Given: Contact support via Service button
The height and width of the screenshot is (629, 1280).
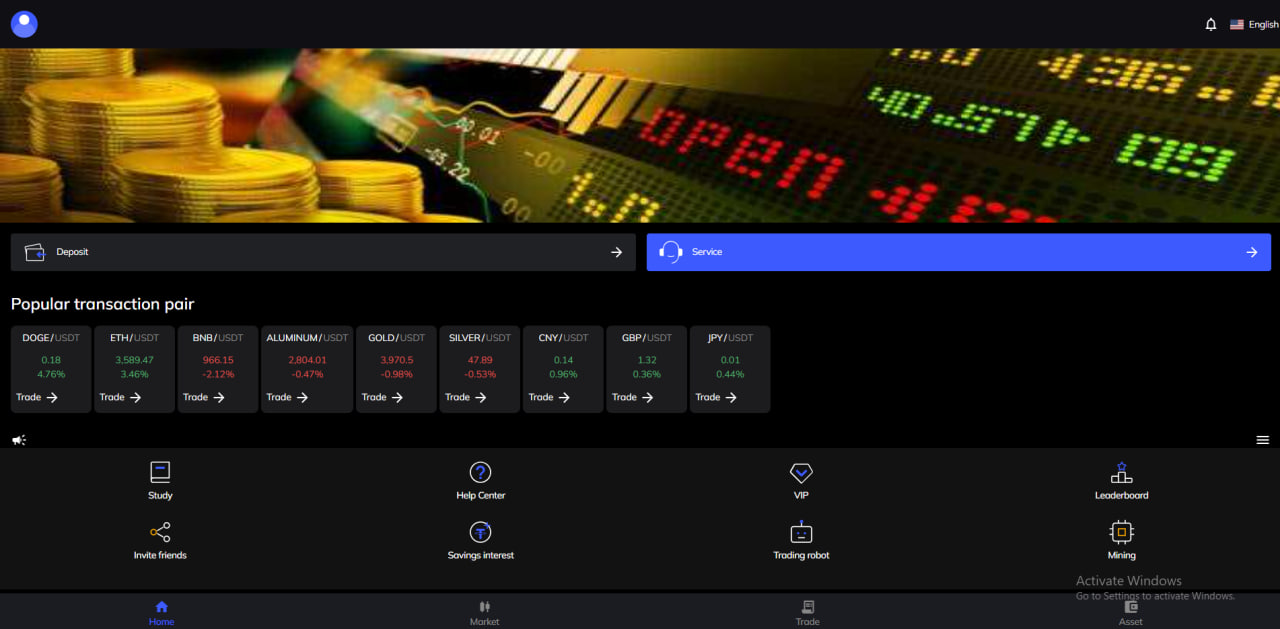Looking at the screenshot, I should [958, 252].
